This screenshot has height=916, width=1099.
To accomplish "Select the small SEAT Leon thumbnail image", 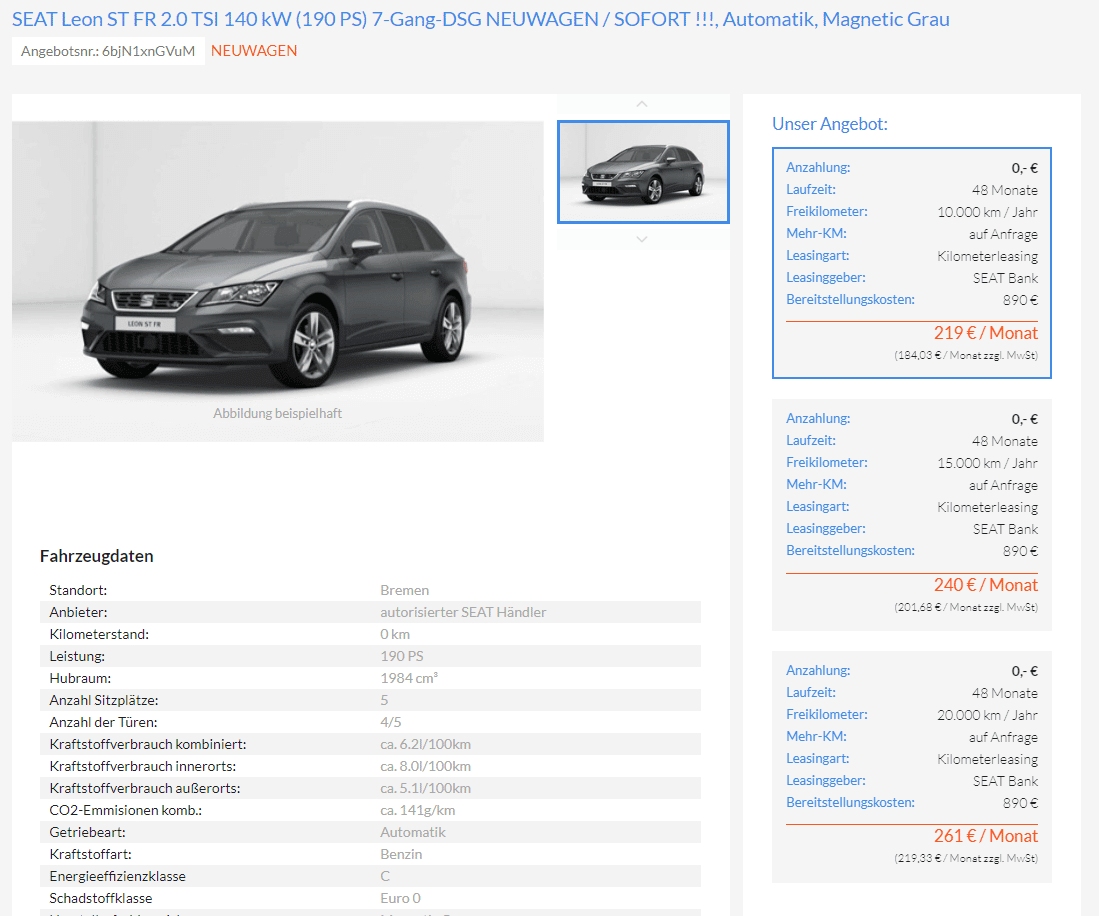I will point(643,172).
